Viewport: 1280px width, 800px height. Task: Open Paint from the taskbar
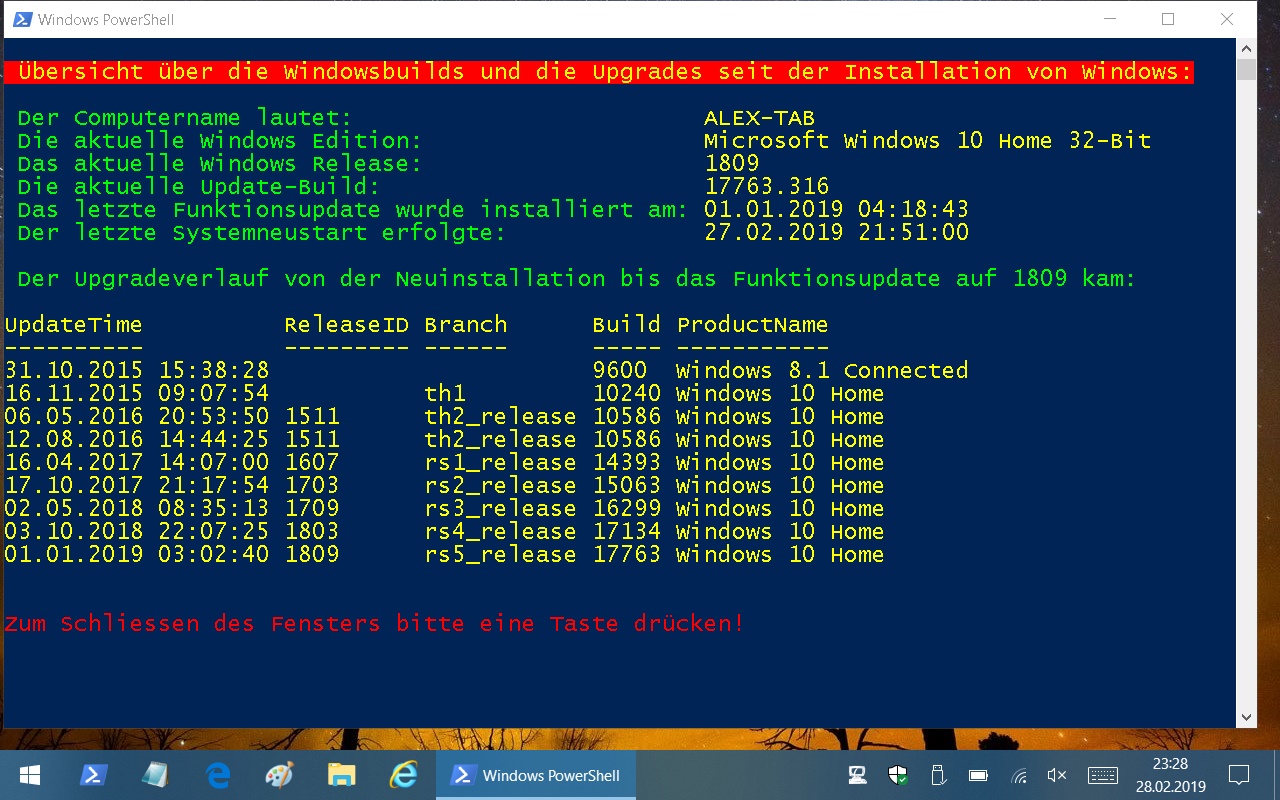coord(279,775)
